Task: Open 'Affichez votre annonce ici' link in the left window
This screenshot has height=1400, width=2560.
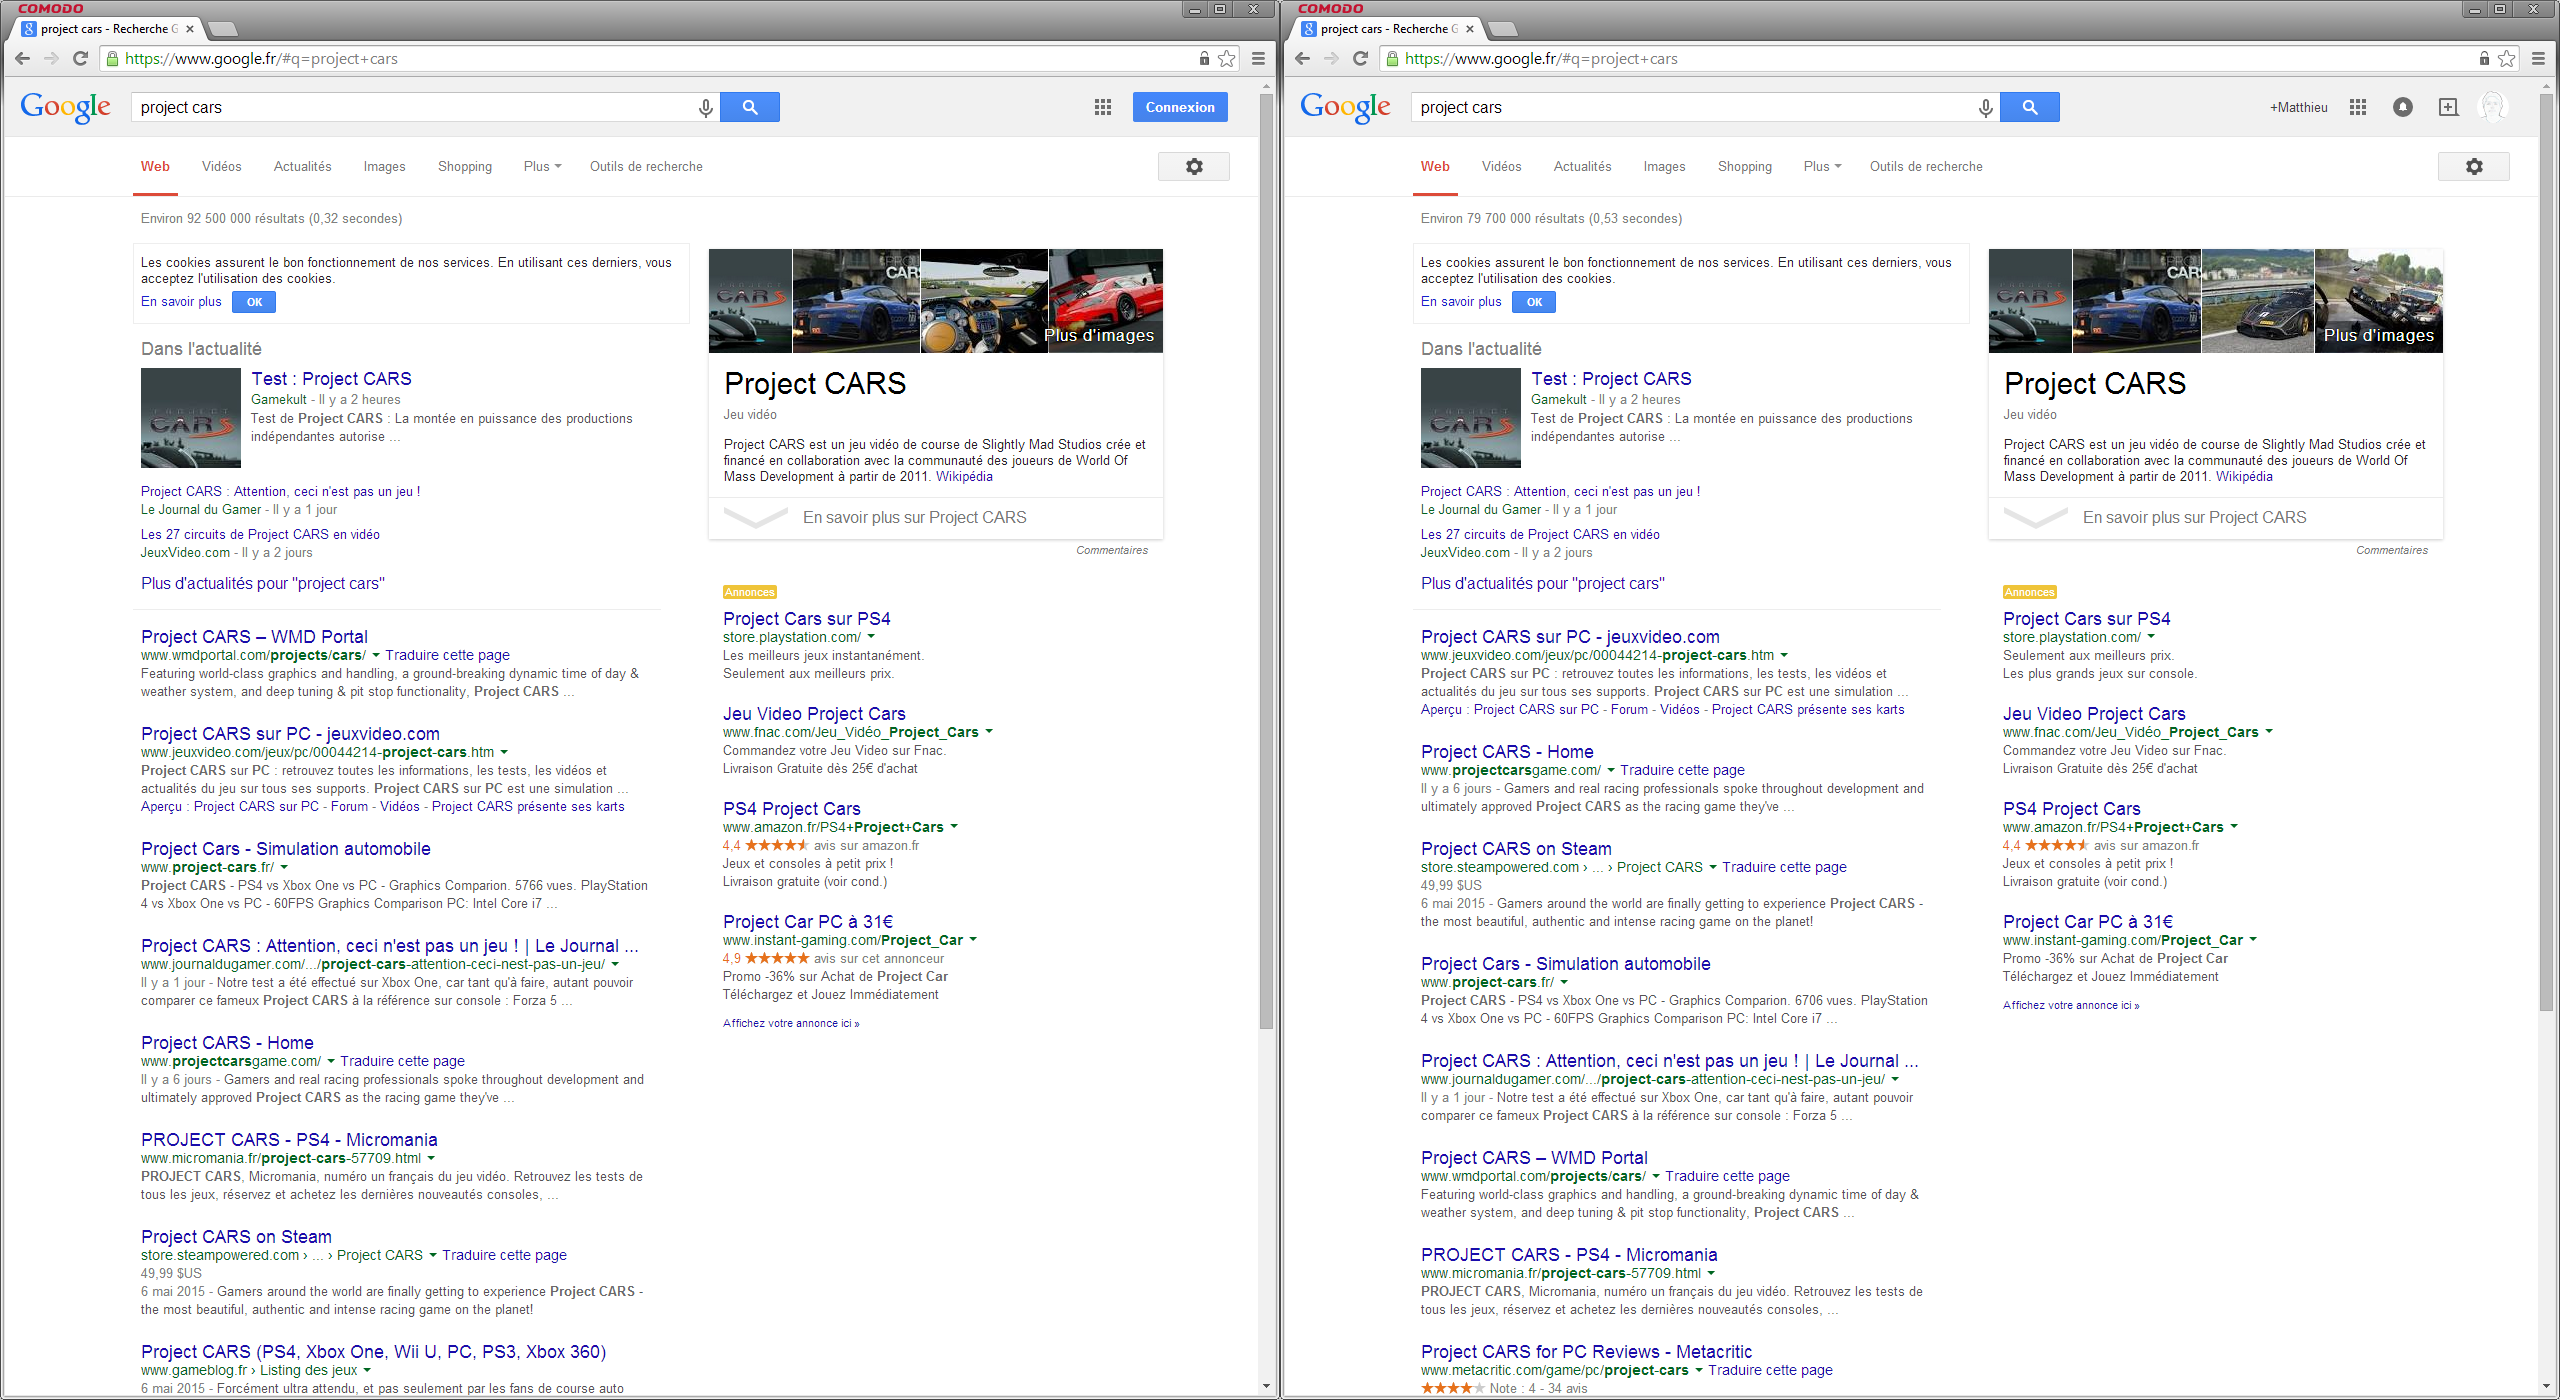Action: coord(791,1023)
